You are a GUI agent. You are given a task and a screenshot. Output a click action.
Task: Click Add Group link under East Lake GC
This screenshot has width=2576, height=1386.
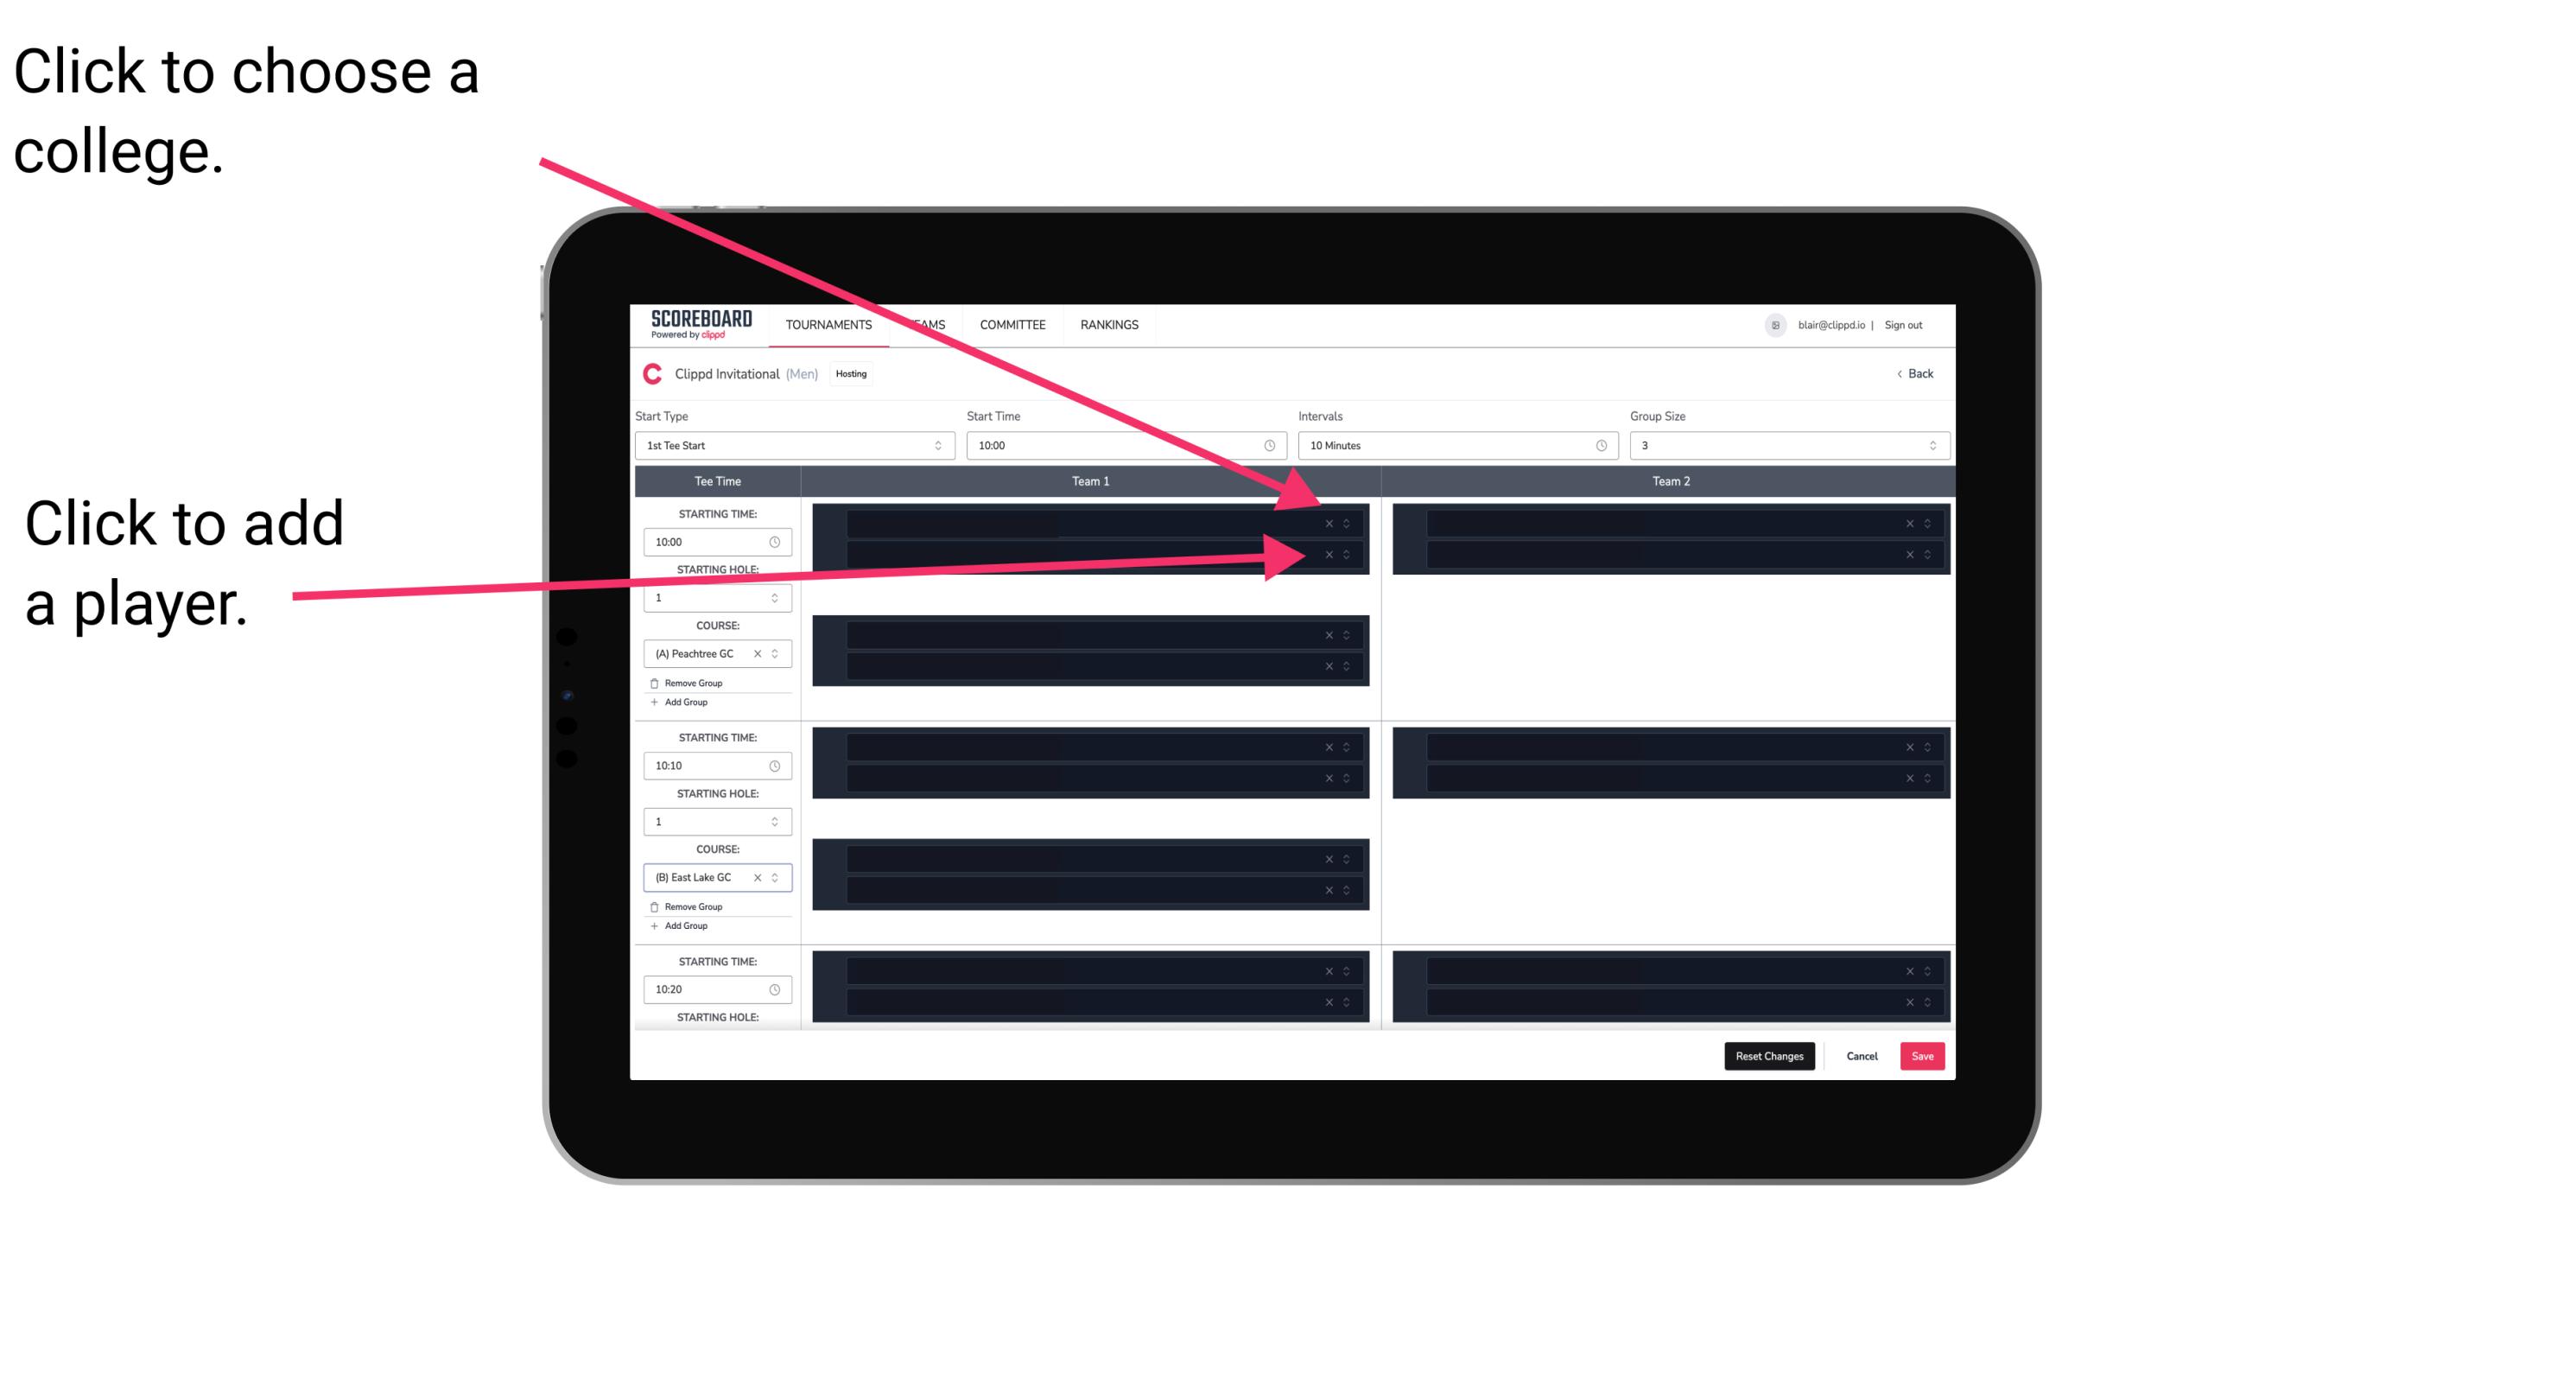click(x=686, y=925)
